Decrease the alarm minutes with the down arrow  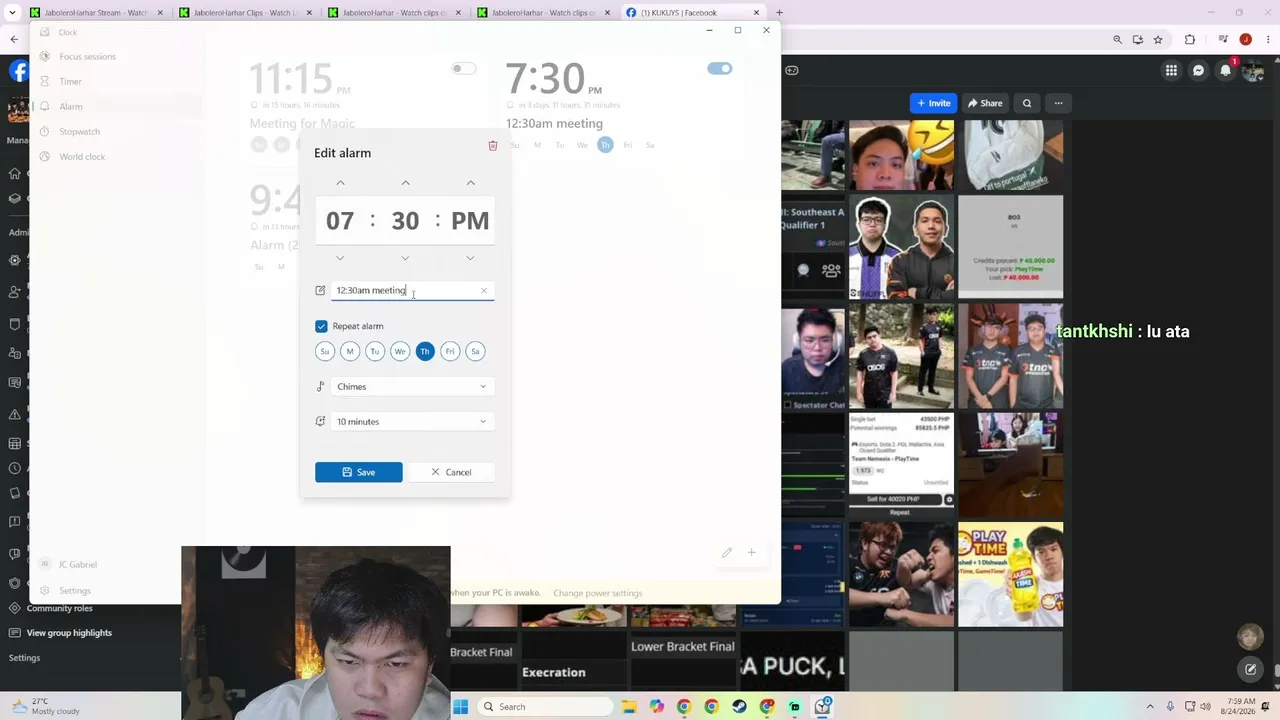click(405, 258)
